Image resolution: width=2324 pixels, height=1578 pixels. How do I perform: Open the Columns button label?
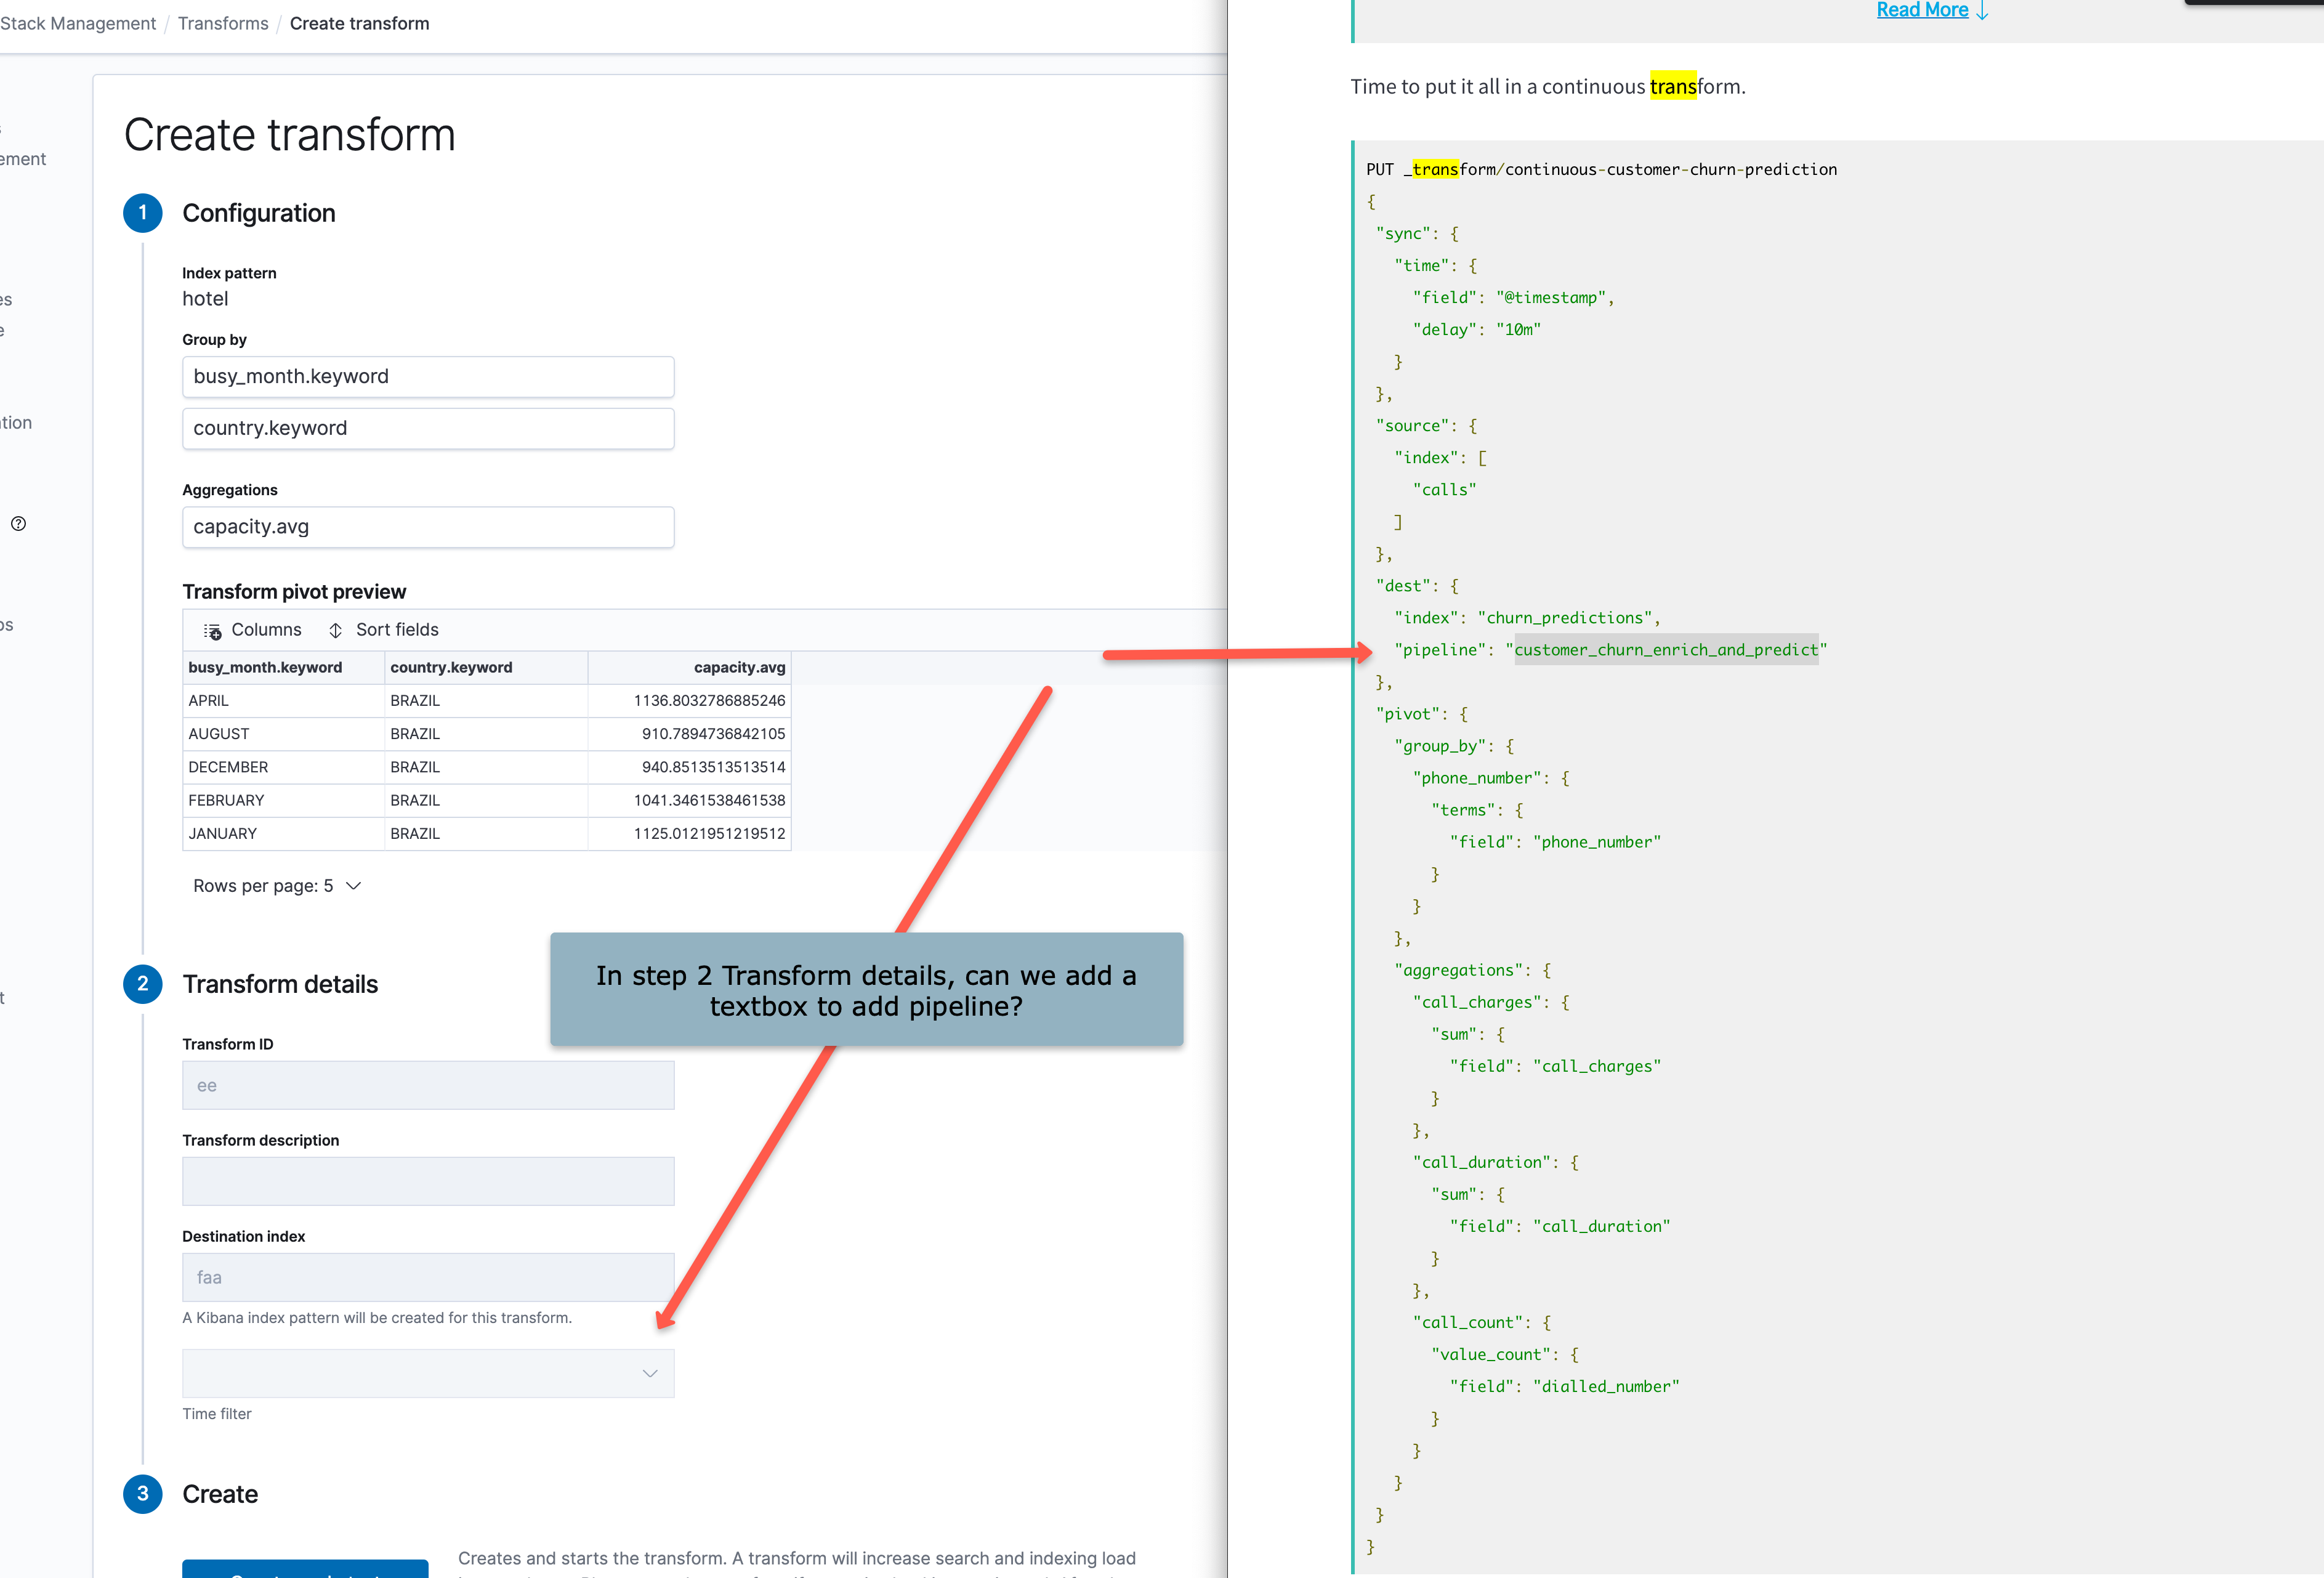[266, 630]
